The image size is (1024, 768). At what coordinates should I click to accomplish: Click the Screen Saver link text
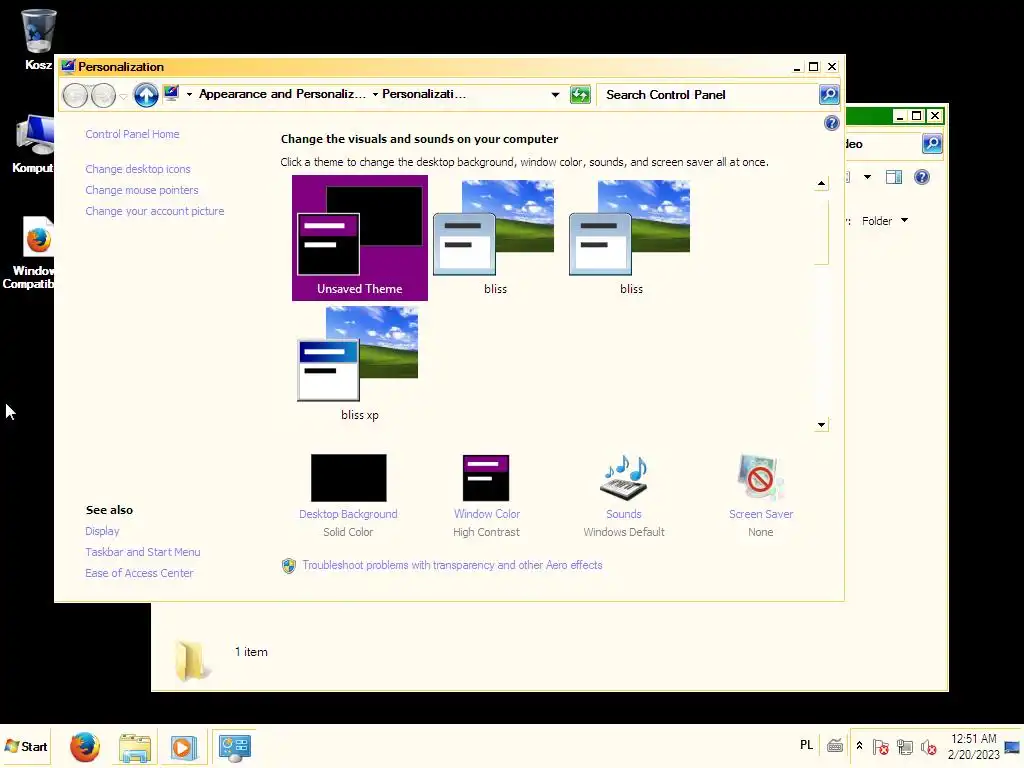761,514
